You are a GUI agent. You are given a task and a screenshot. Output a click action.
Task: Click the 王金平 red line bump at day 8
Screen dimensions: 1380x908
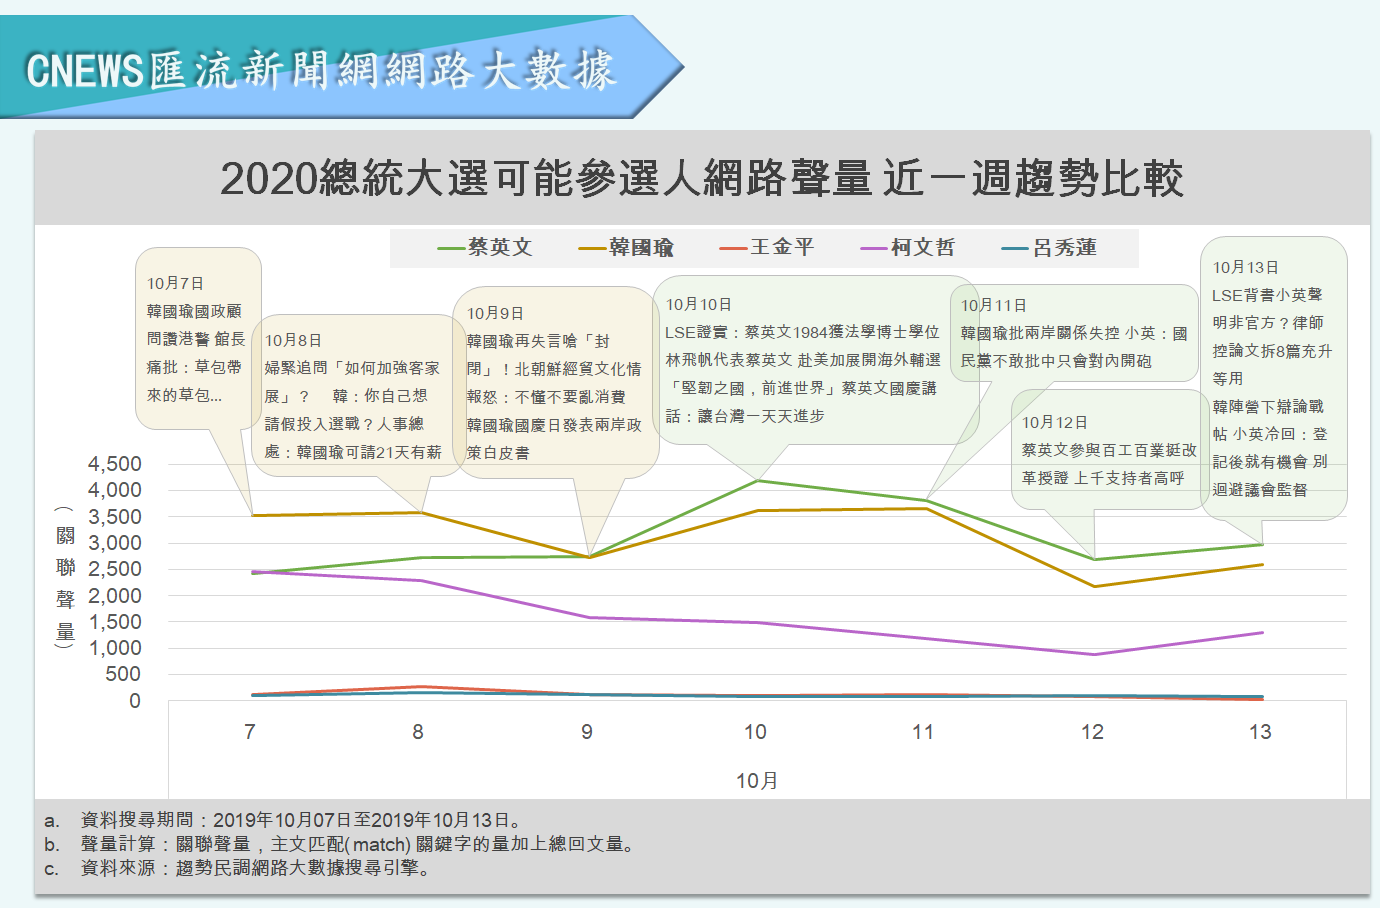(x=420, y=687)
